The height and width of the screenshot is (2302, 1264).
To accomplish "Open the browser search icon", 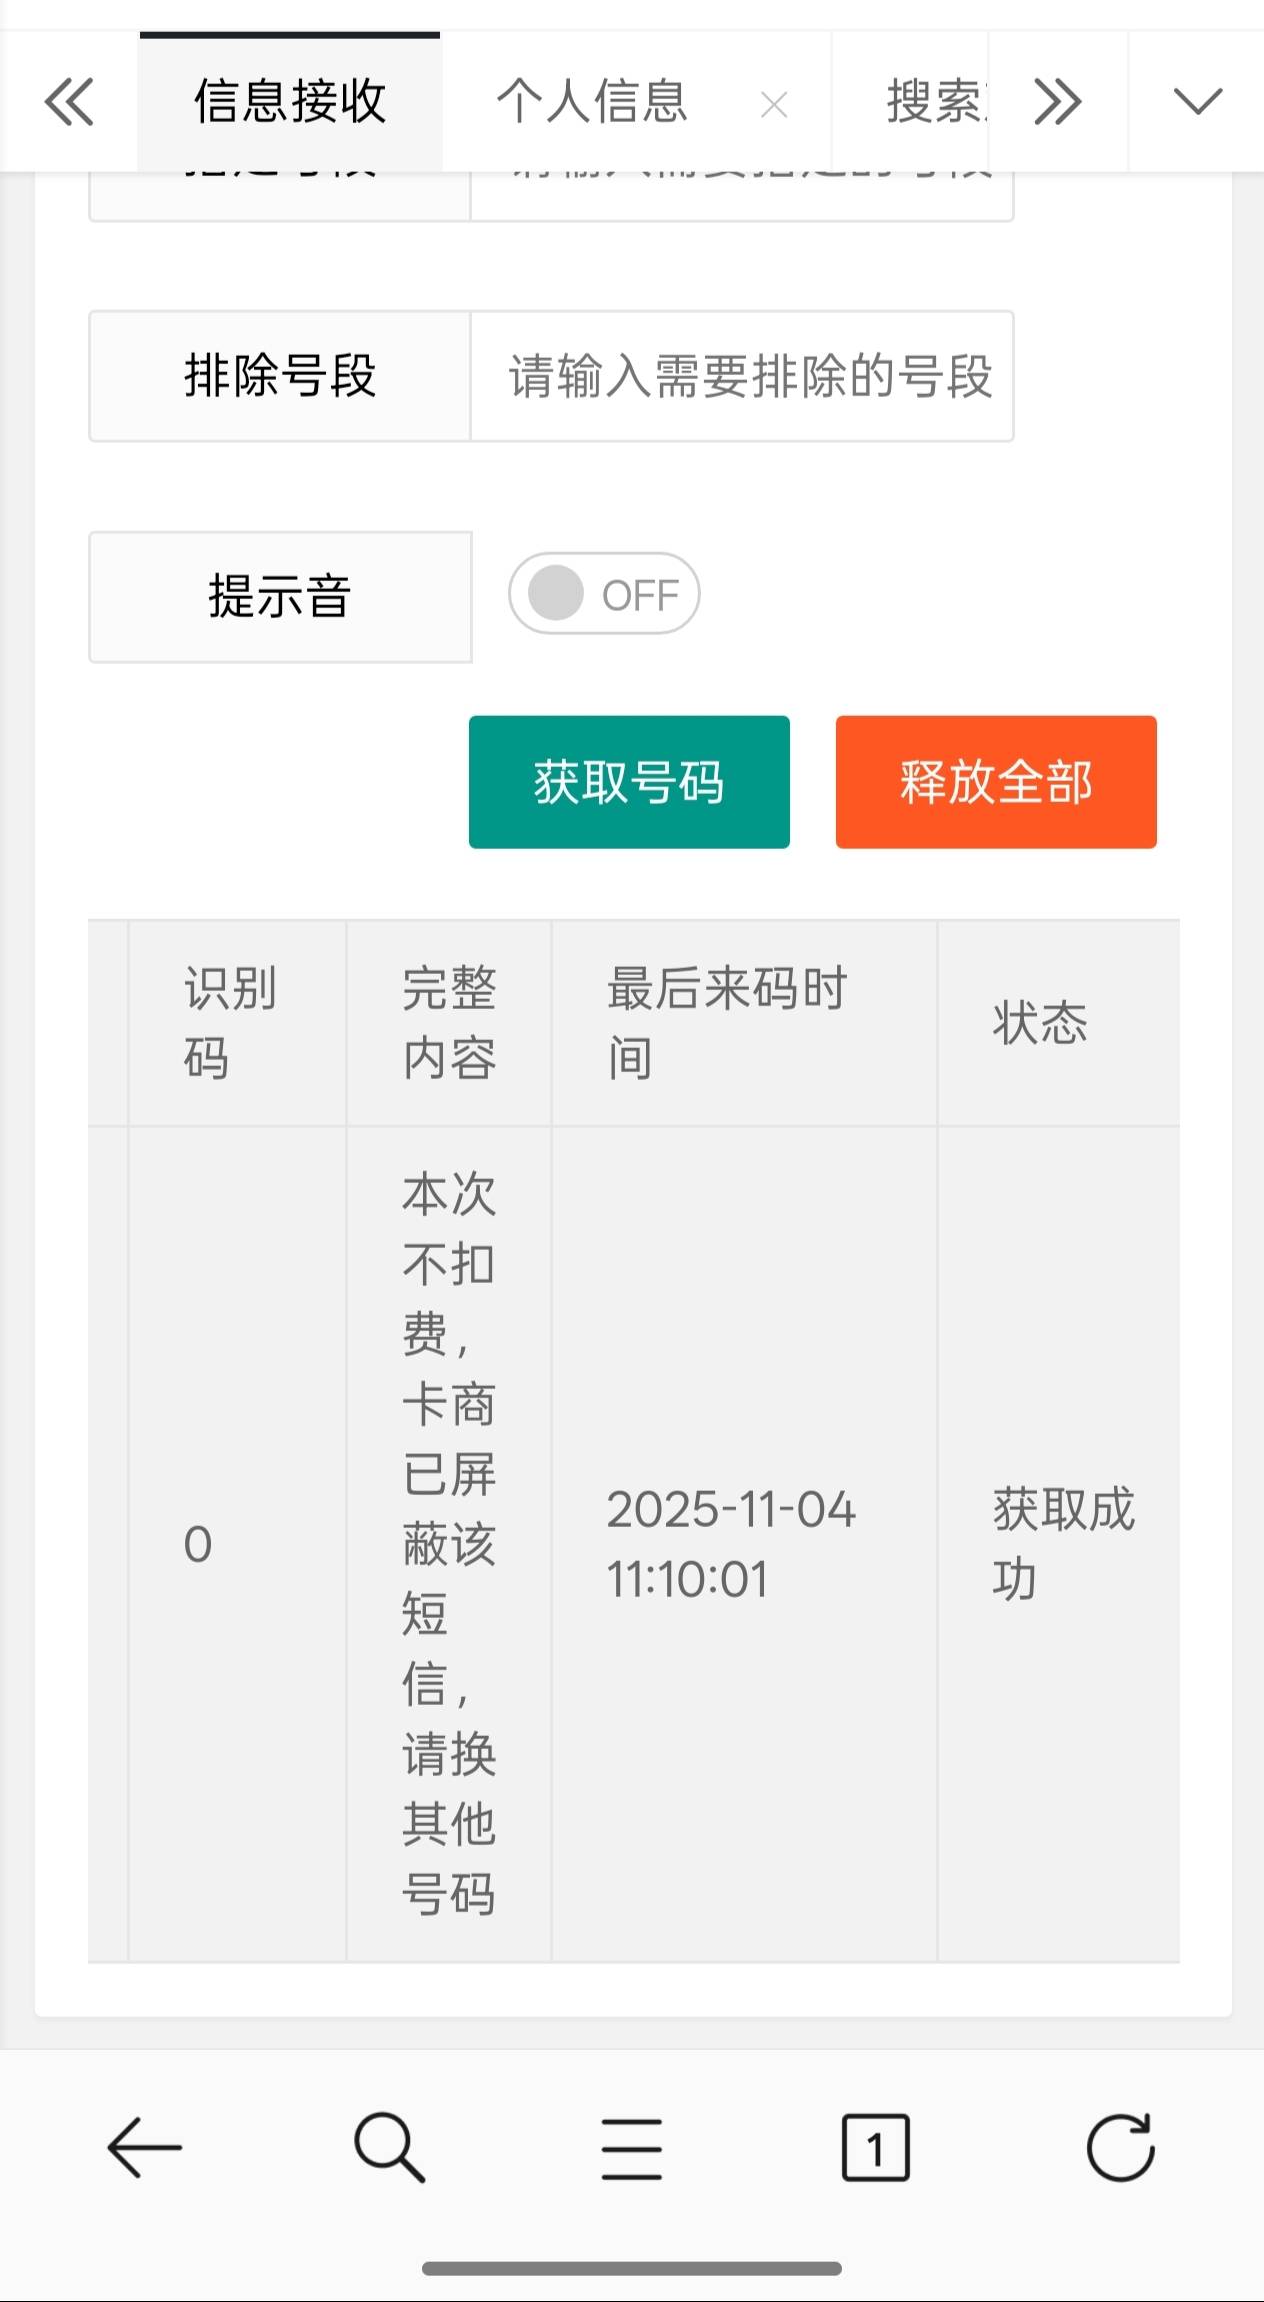I will click(x=389, y=2147).
